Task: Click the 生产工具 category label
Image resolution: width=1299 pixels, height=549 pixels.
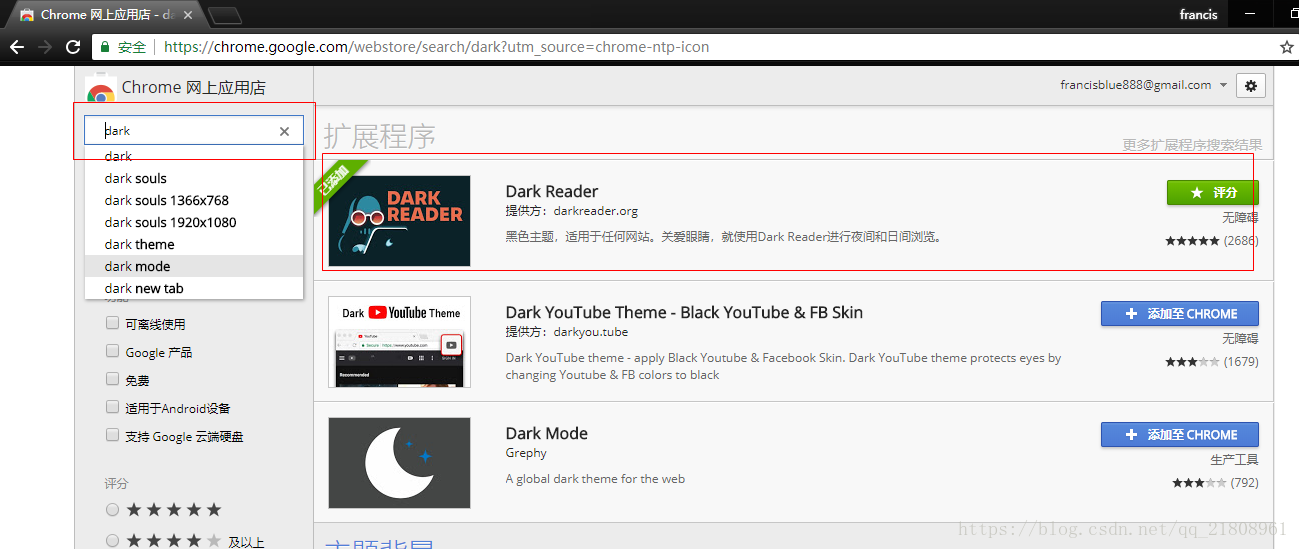Action: pyautogui.click(x=1234, y=459)
